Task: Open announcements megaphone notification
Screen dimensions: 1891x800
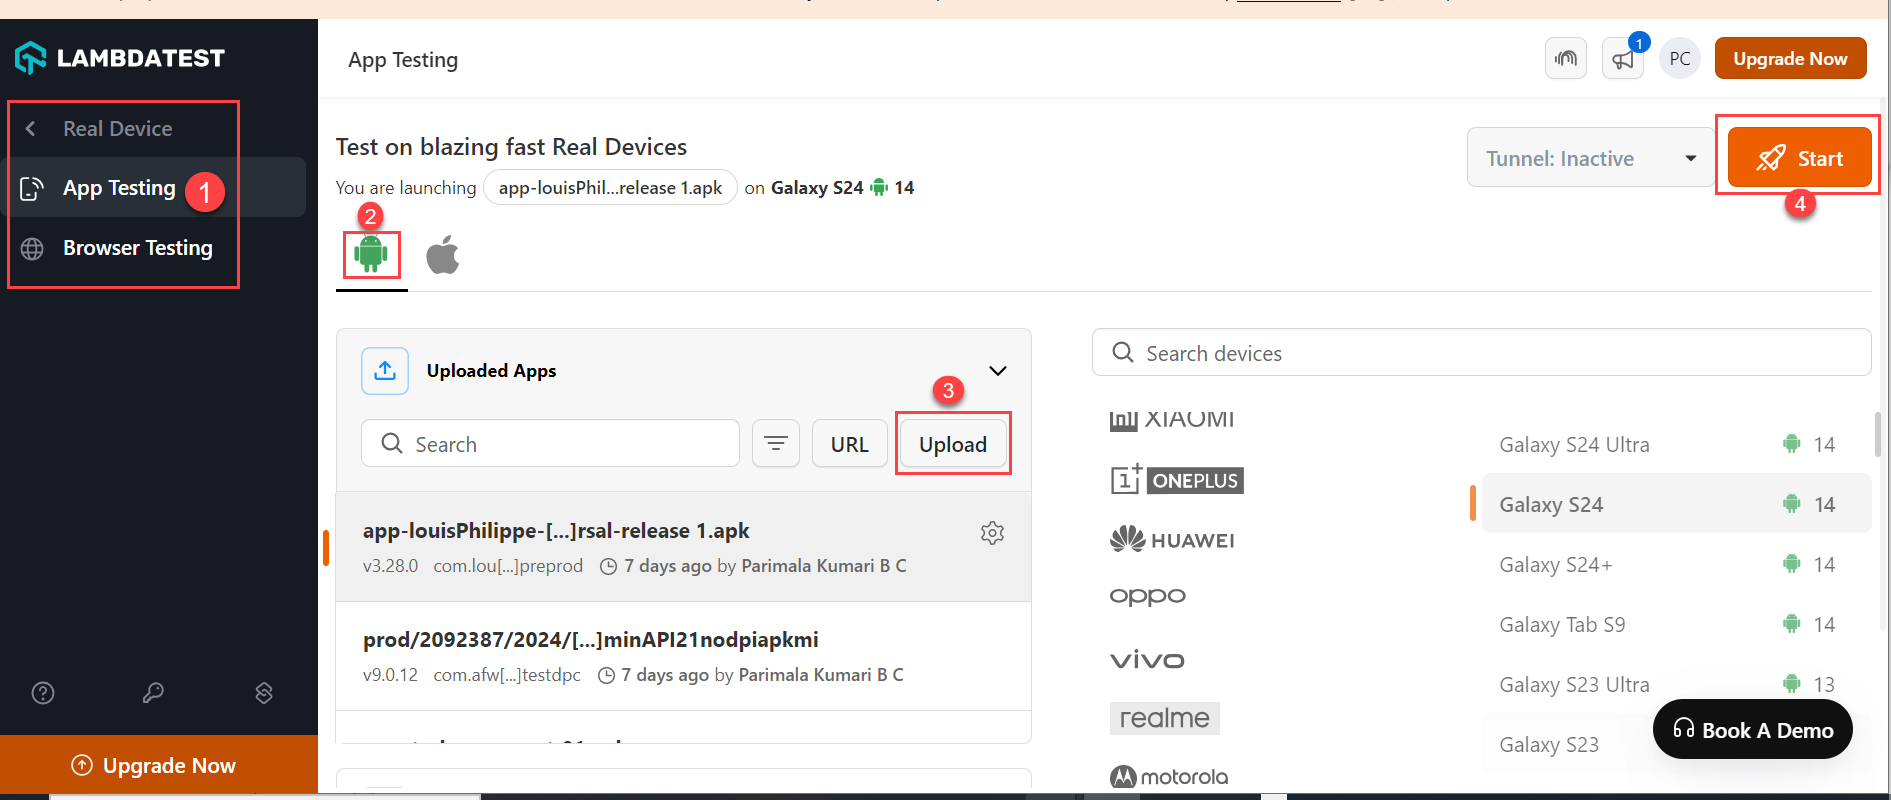Action: 1623,59
